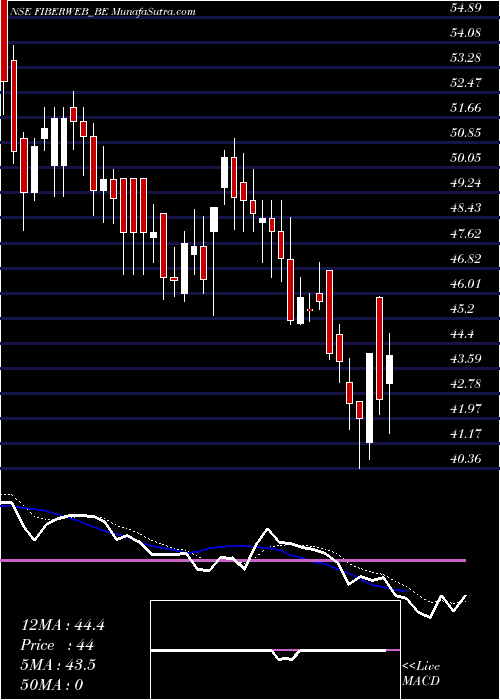Click the '50MA : 0' indicator text

(x=52, y=684)
